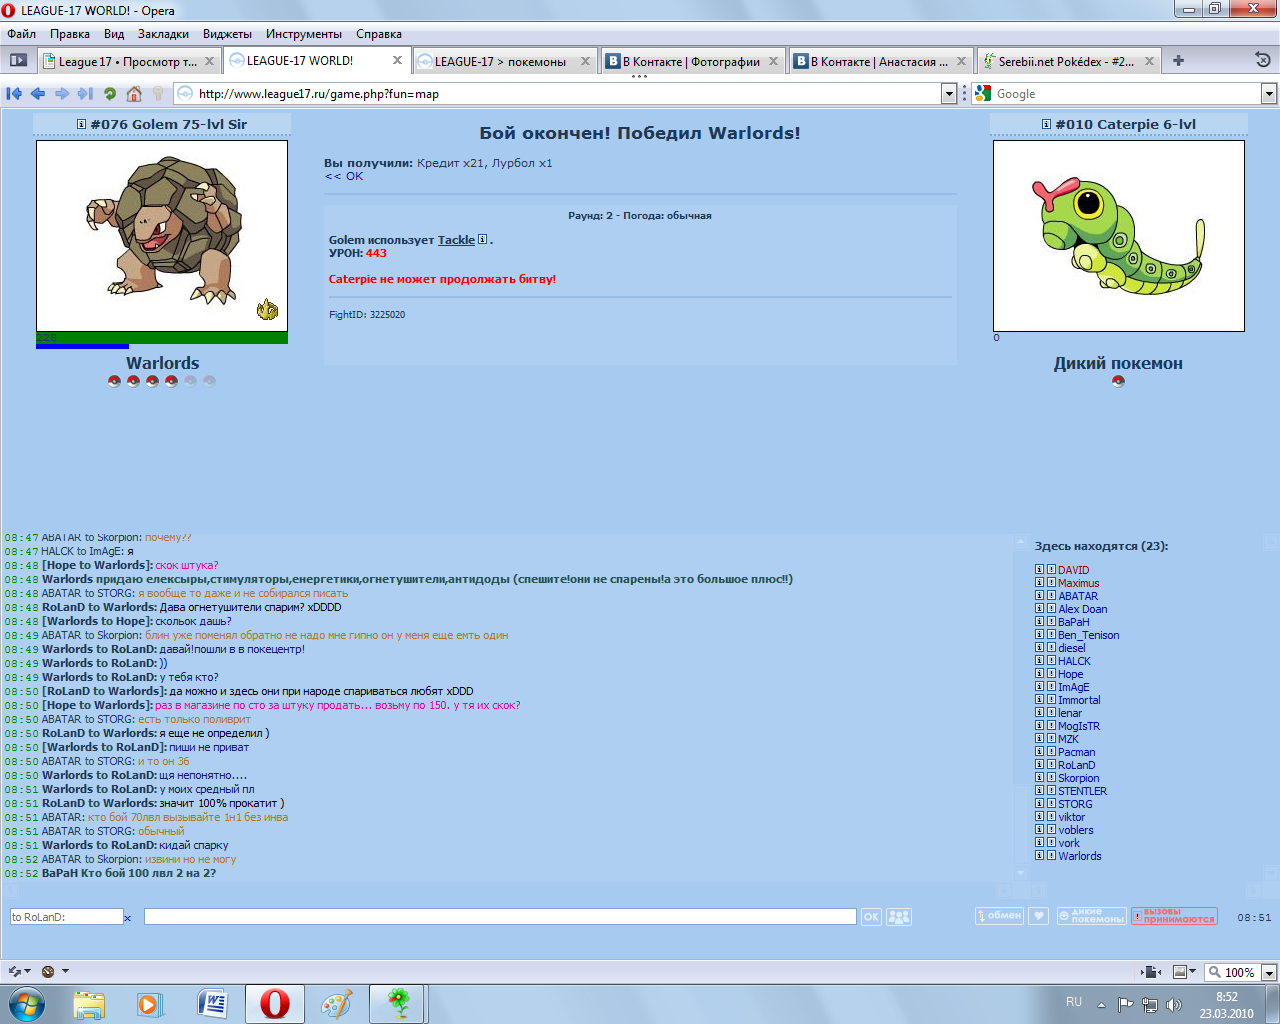Open the zoom 100% dropdown arrow

(1269, 972)
